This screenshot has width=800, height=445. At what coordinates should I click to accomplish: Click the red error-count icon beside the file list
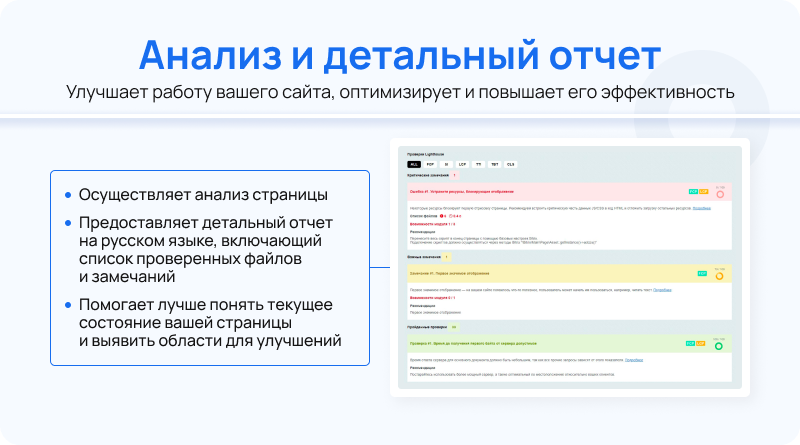point(442,216)
